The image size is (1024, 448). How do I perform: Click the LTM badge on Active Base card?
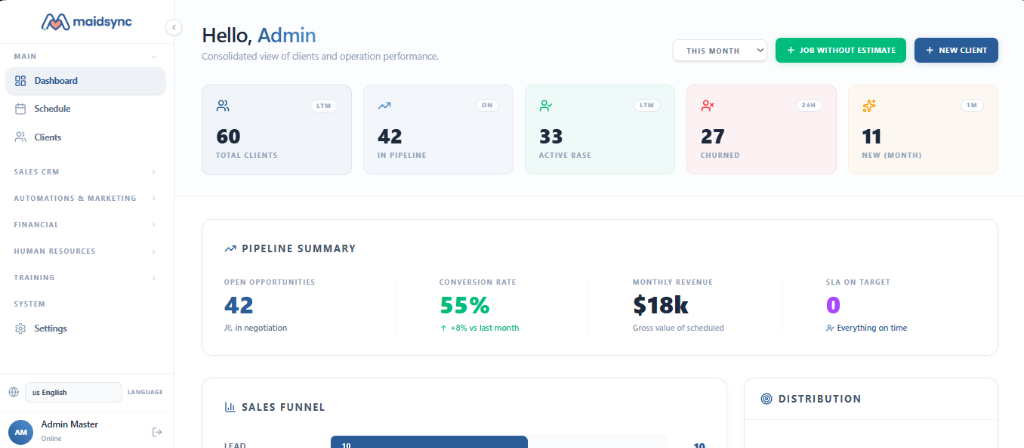pos(647,106)
